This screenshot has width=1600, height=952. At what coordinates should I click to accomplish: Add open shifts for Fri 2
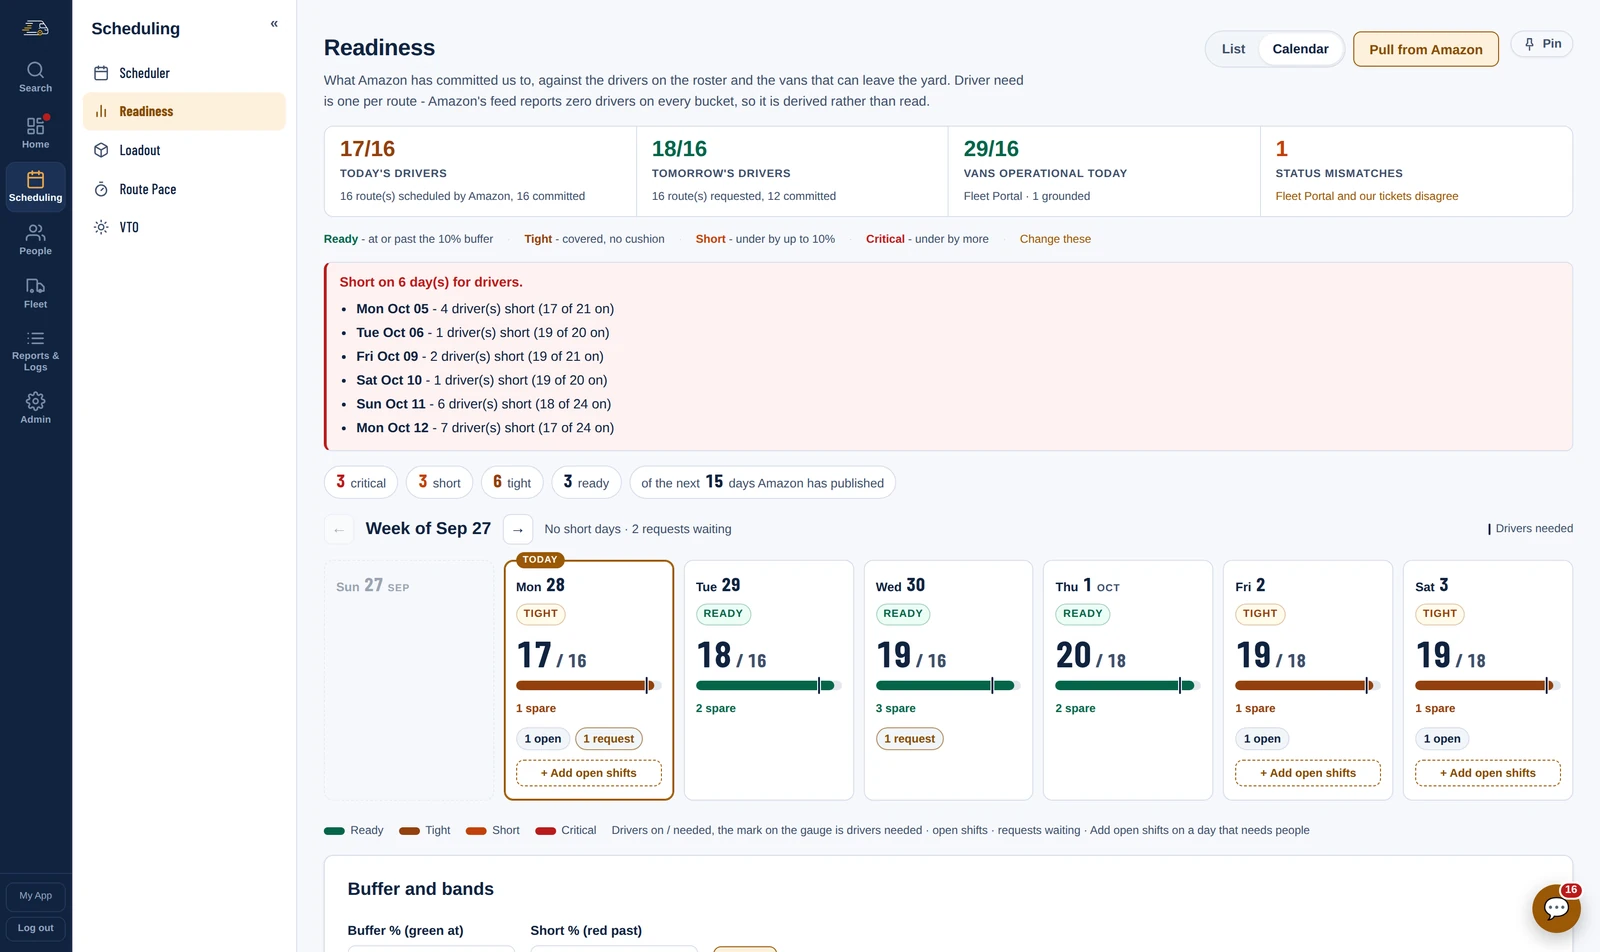pyautogui.click(x=1308, y=773)
